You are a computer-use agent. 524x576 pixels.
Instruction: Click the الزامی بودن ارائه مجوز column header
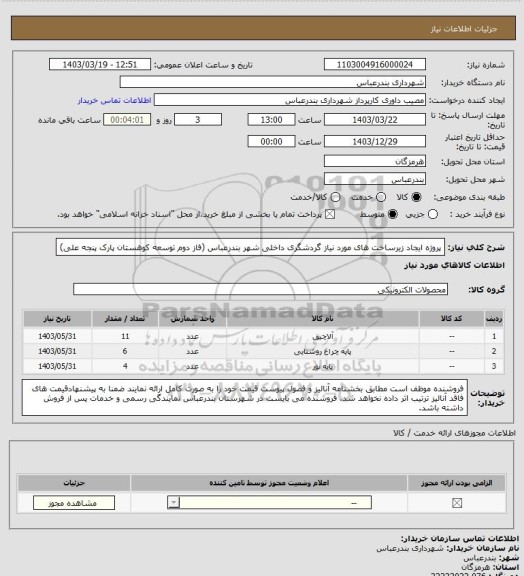coord(457,483)
